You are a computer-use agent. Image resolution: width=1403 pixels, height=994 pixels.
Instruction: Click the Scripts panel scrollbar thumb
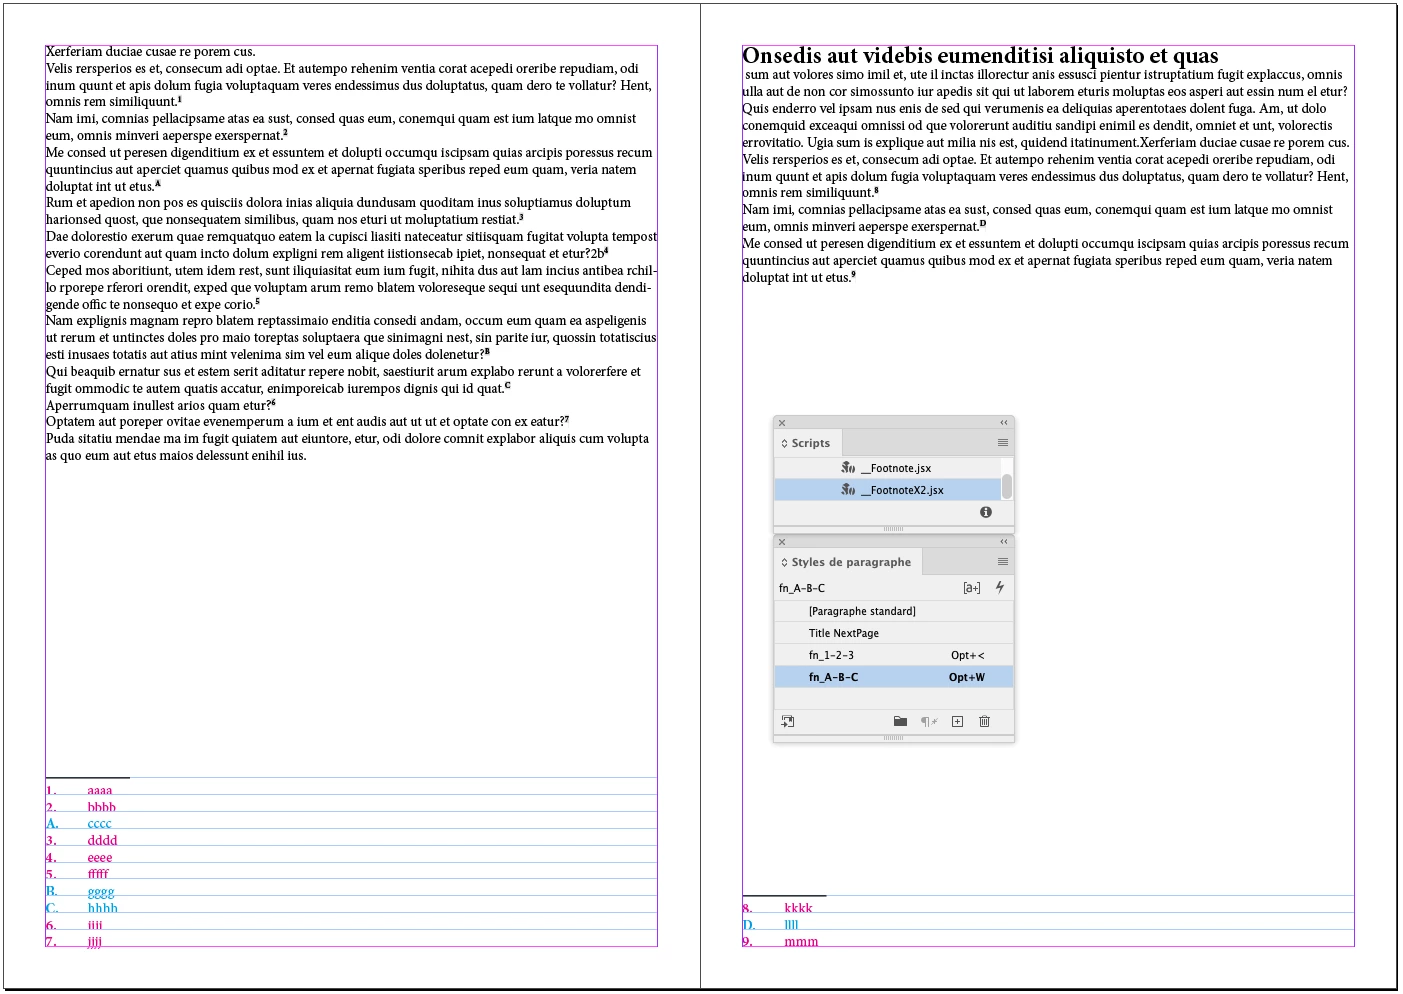[x=1007, y=486]
